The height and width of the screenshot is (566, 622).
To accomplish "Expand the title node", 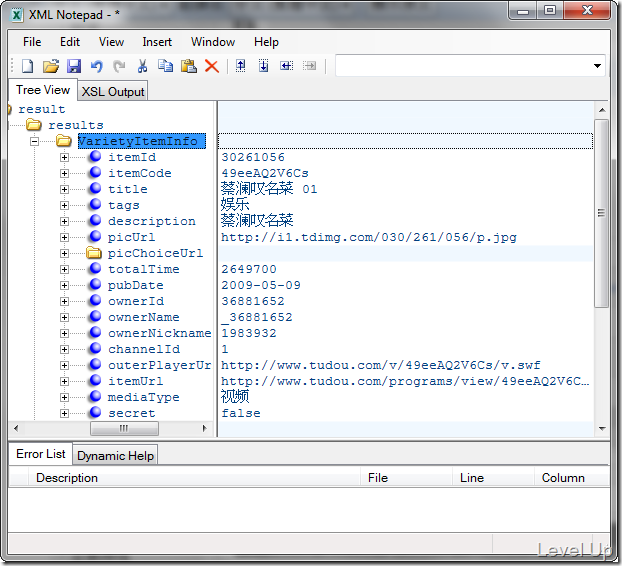I will pyautogui.click(x=64, y=189).
